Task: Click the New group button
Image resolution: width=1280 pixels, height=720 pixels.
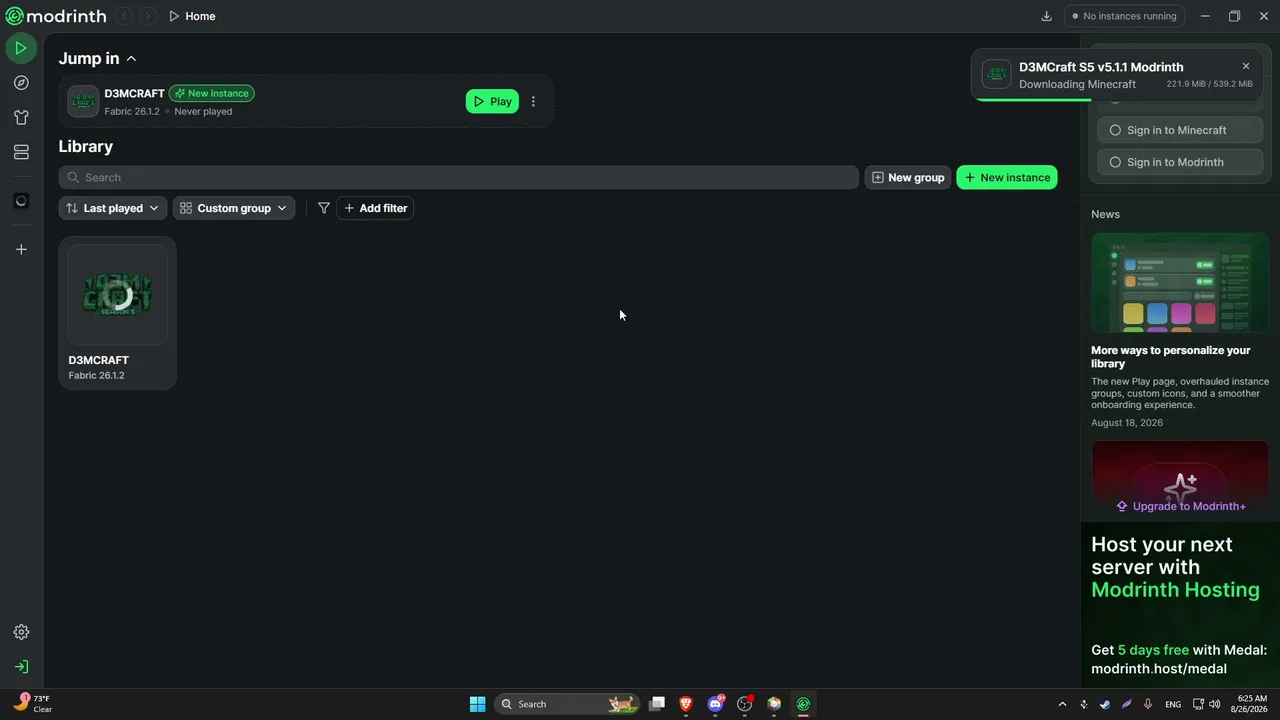Action: coord(908,177)
